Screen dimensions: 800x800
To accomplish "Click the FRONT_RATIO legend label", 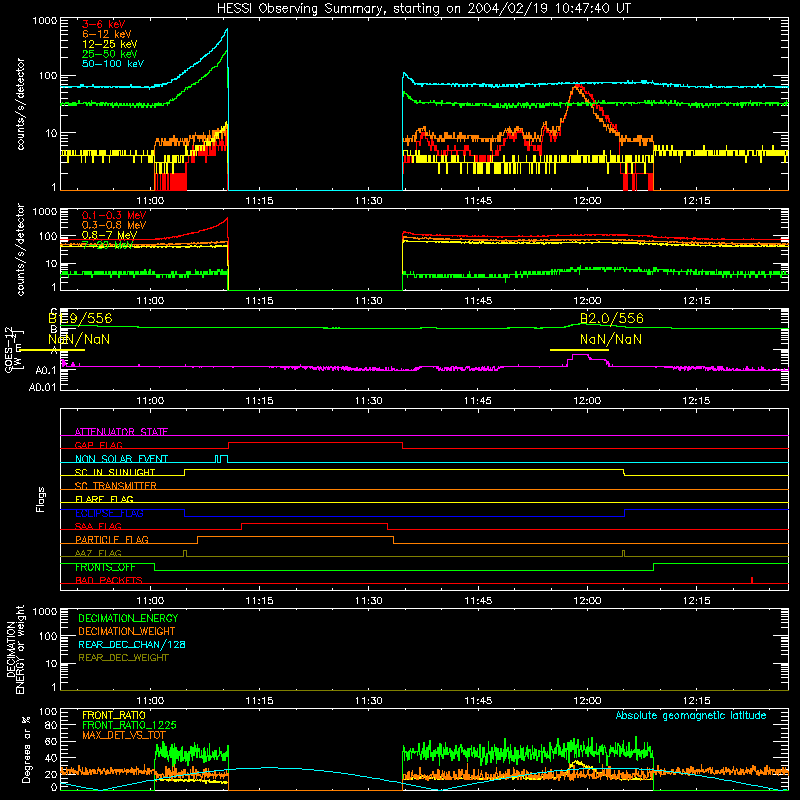I will 114,715.
